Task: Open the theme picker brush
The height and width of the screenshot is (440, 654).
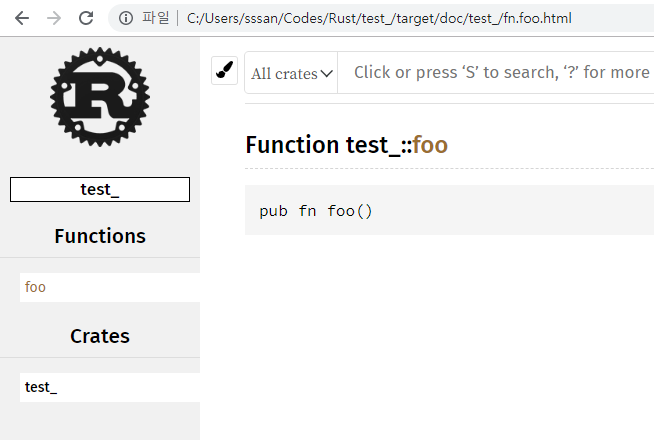Action: [225, 71]
